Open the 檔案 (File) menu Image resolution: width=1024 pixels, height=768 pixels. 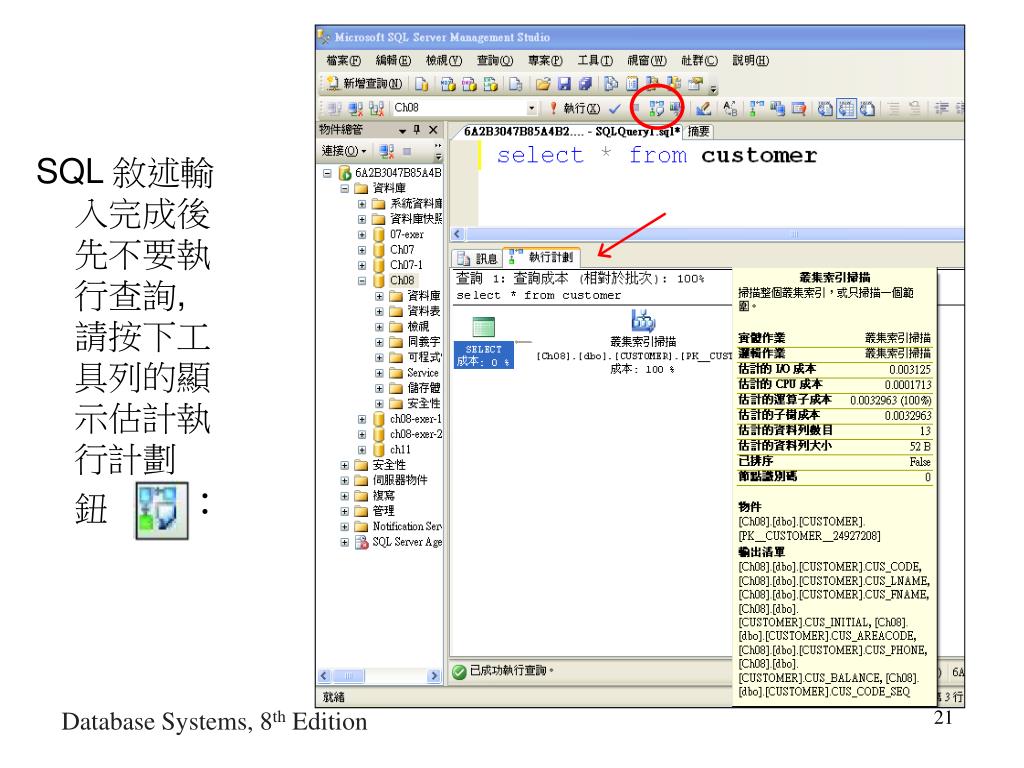pos(344,61)
